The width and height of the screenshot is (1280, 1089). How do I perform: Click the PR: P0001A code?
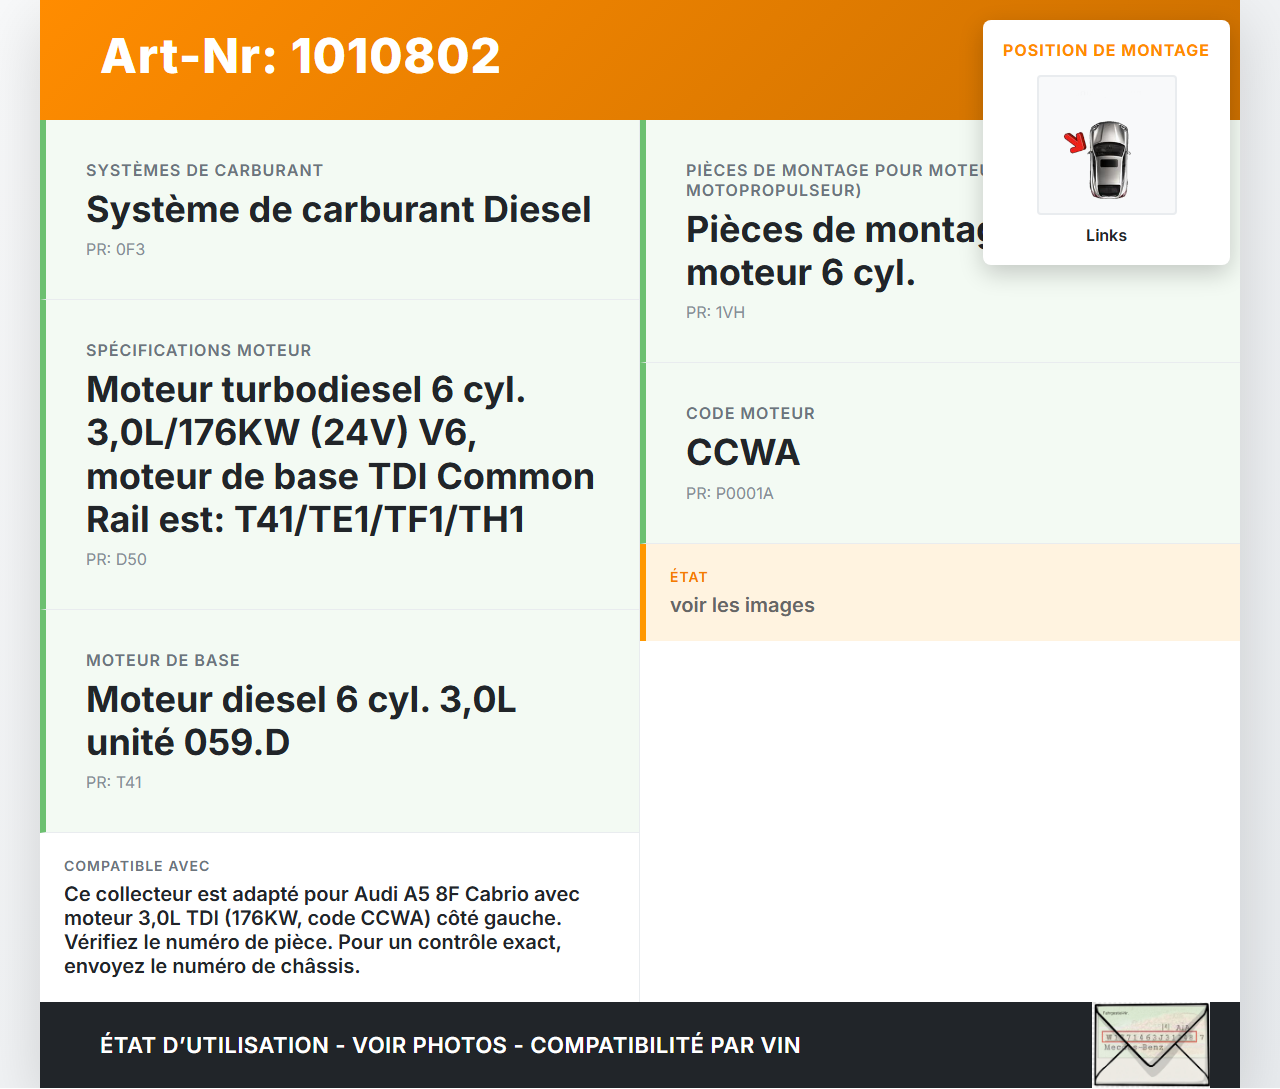pyautogui.click(x=729, y=494)
